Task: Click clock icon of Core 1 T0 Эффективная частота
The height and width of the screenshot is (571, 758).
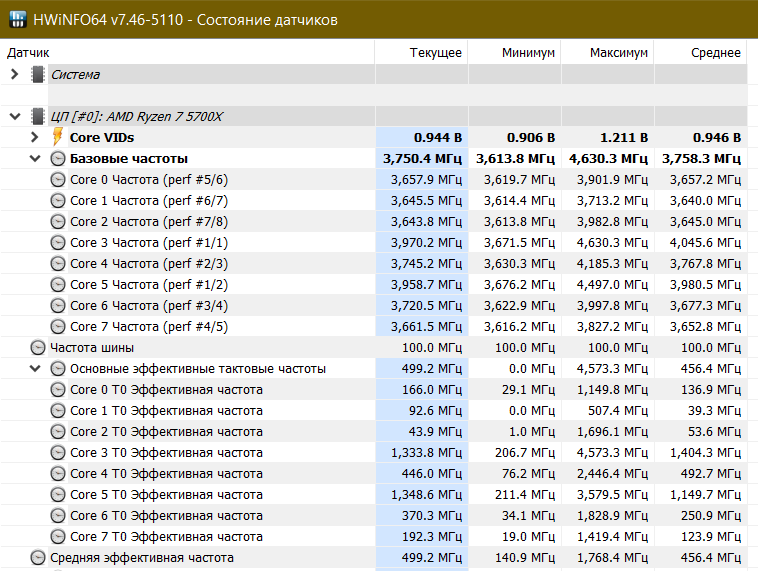Action: pyautogui.click(x=58, y=411)
